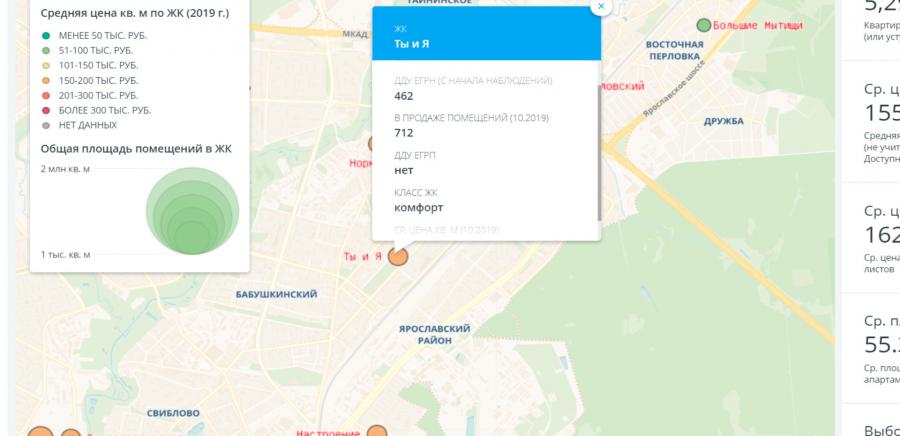Select the Большие Мытищи green marker
The image size is (900, 436).
704,25
